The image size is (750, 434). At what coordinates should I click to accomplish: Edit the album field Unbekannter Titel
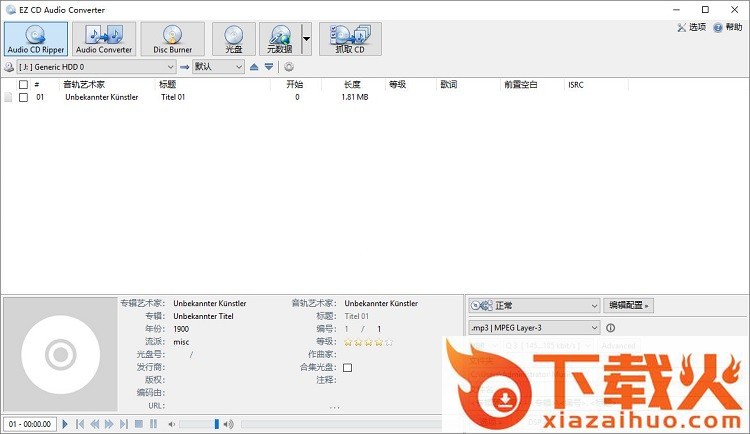click(x=203, y=316)
